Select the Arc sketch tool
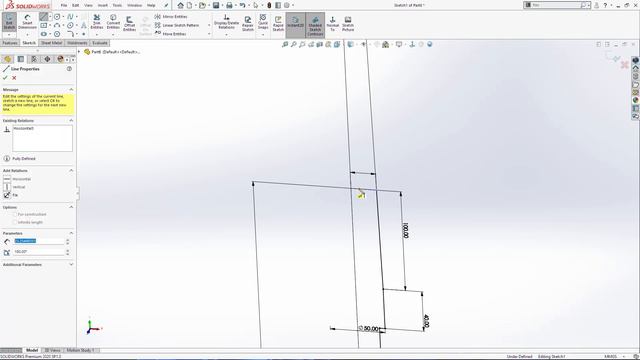The height and width of the screenshot is (360, 640). click(x=57, y=25)
